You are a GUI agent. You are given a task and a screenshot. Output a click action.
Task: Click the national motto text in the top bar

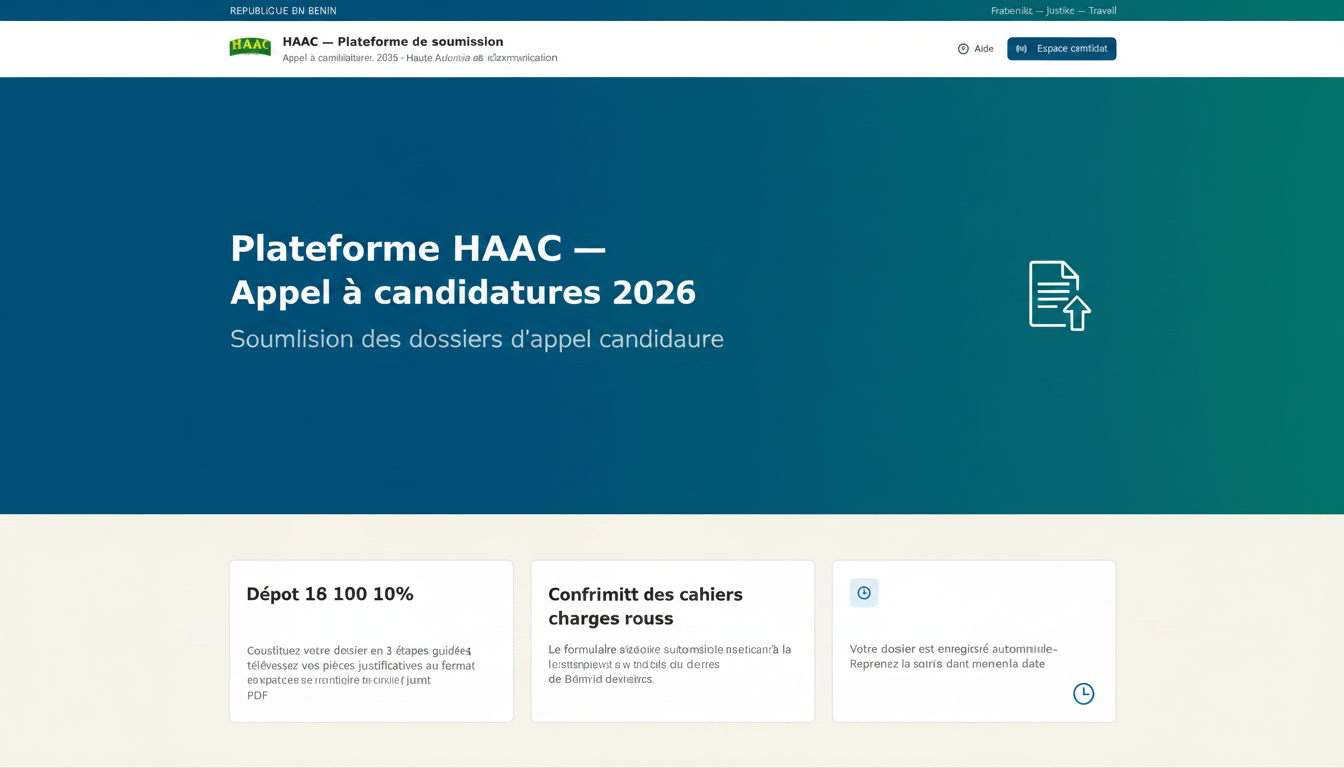[1053, 11]
